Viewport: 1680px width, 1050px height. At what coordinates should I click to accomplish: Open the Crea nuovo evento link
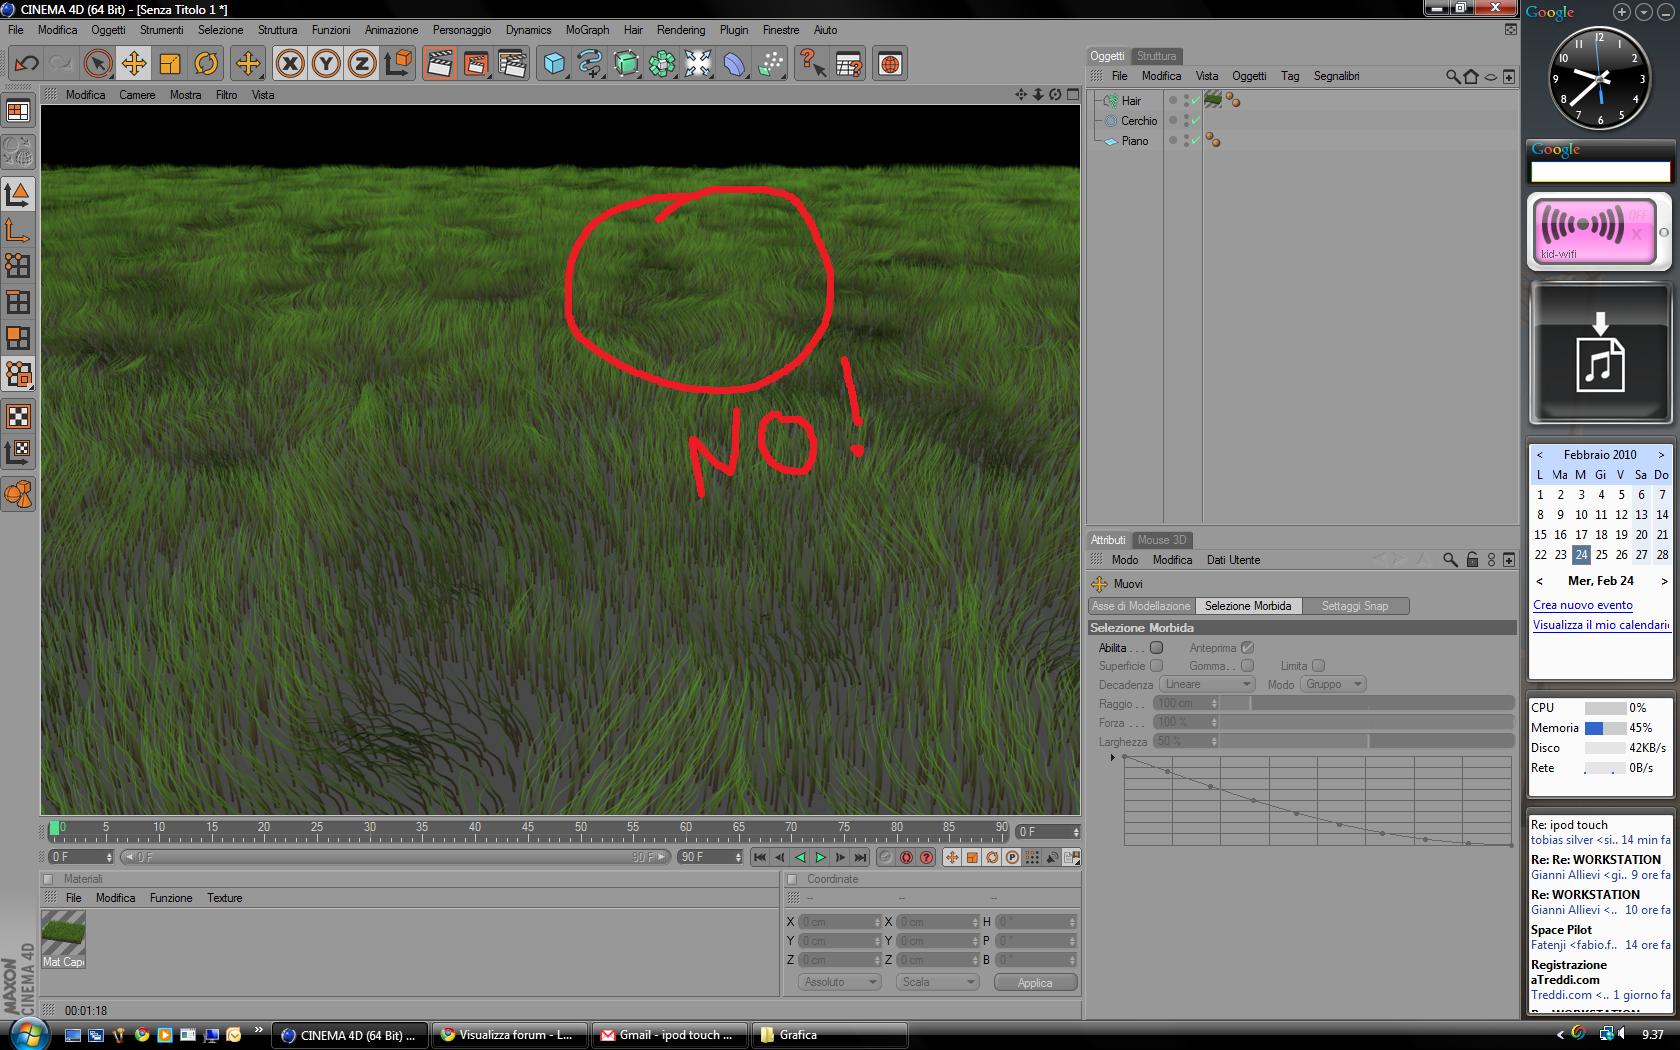click(x=1583, y=605)
